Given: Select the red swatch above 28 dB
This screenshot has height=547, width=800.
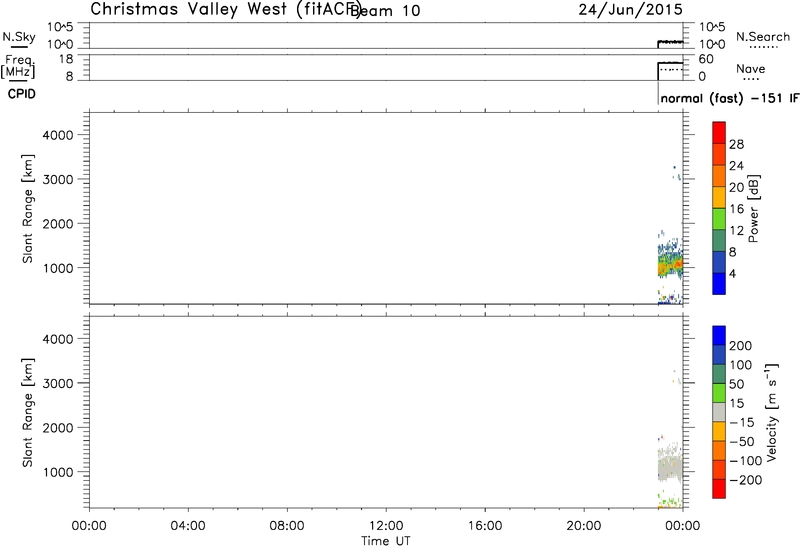Looking at the screenshot, I should [x=719, y=133].
